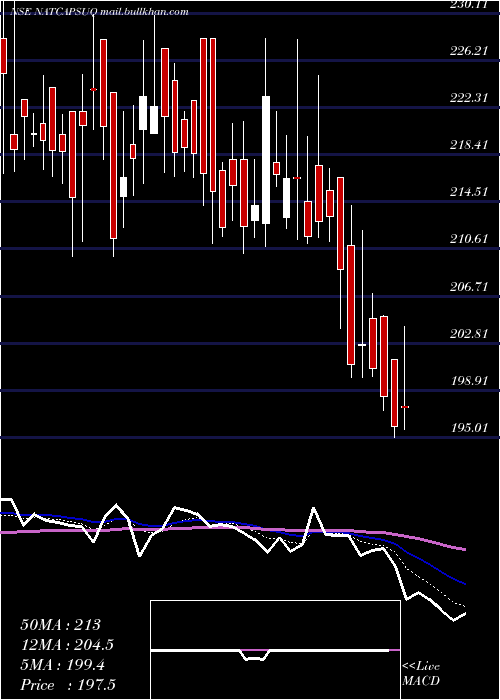Click the NSE NATCAPSUQ chart title
The height and width of the screenshot is (700, 500).
(53, 12)
